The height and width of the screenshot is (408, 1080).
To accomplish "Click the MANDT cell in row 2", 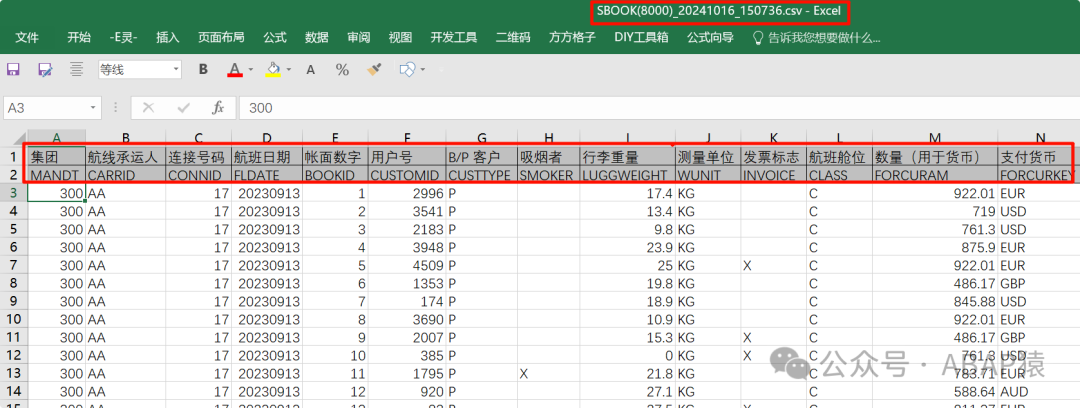I will 56,175.
